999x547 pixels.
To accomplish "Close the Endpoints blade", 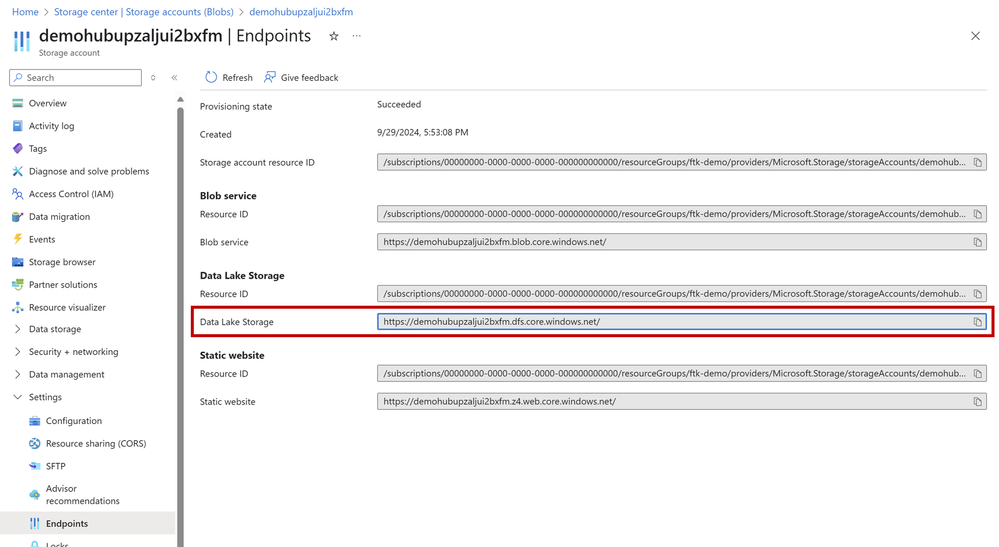I will point(975,36).
